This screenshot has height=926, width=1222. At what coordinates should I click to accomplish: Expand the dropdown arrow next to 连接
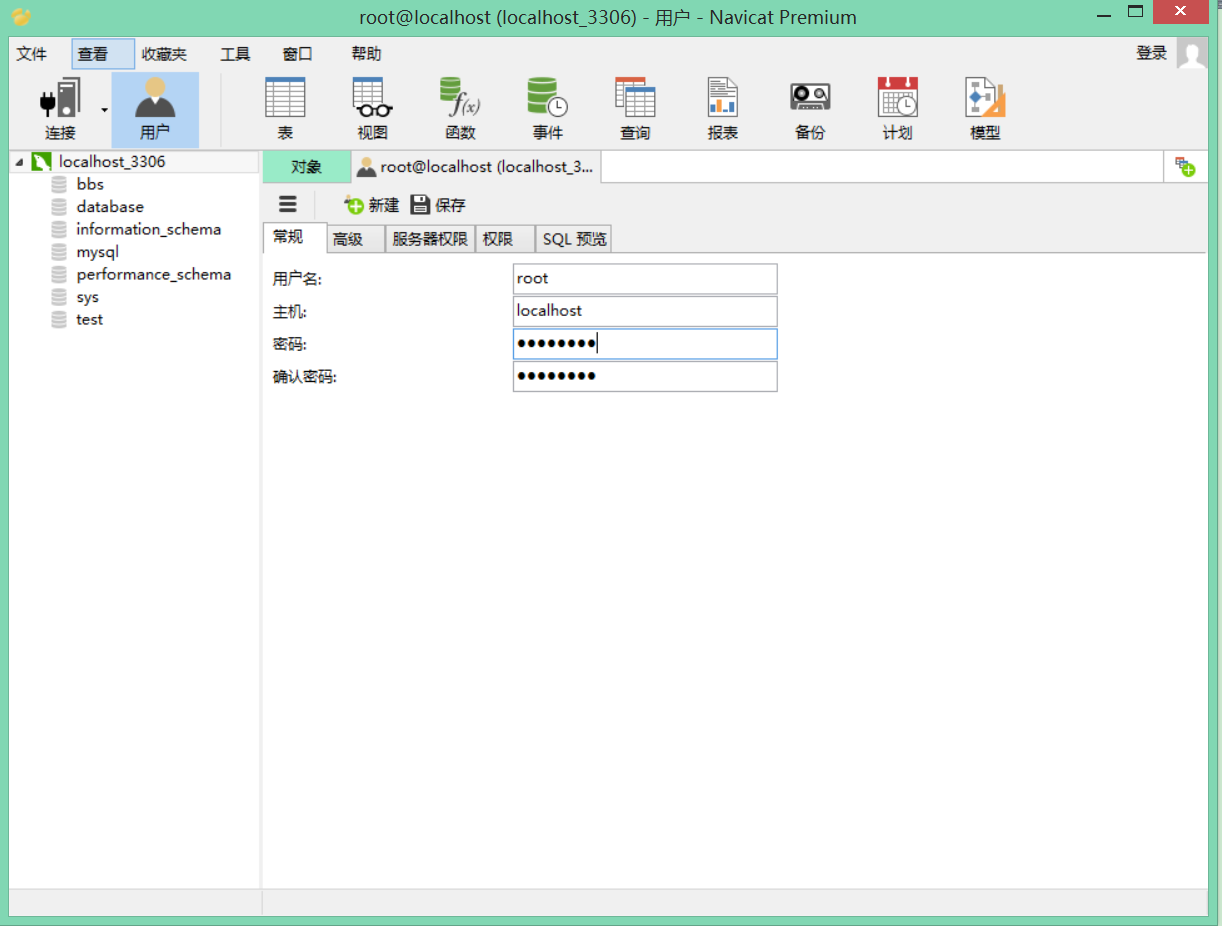103,107
